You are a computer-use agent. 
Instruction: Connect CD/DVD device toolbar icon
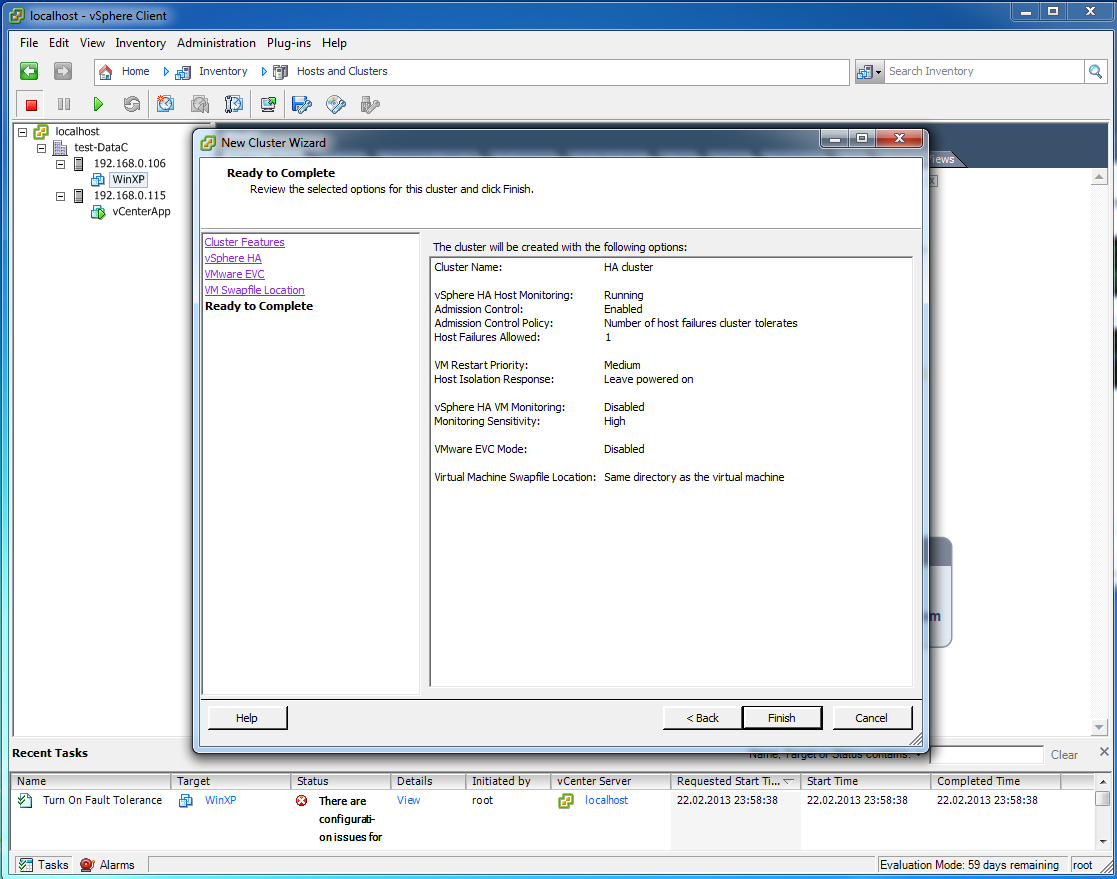[336, 105]
